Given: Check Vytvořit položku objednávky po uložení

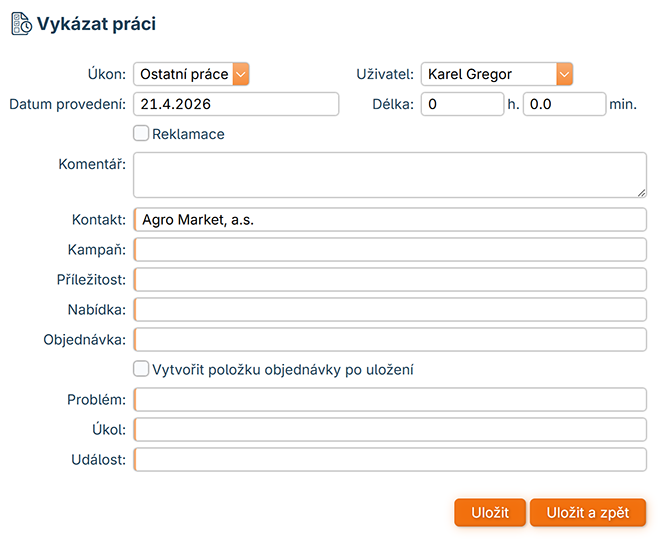Looking at the screenshot, I should point(141,369).
